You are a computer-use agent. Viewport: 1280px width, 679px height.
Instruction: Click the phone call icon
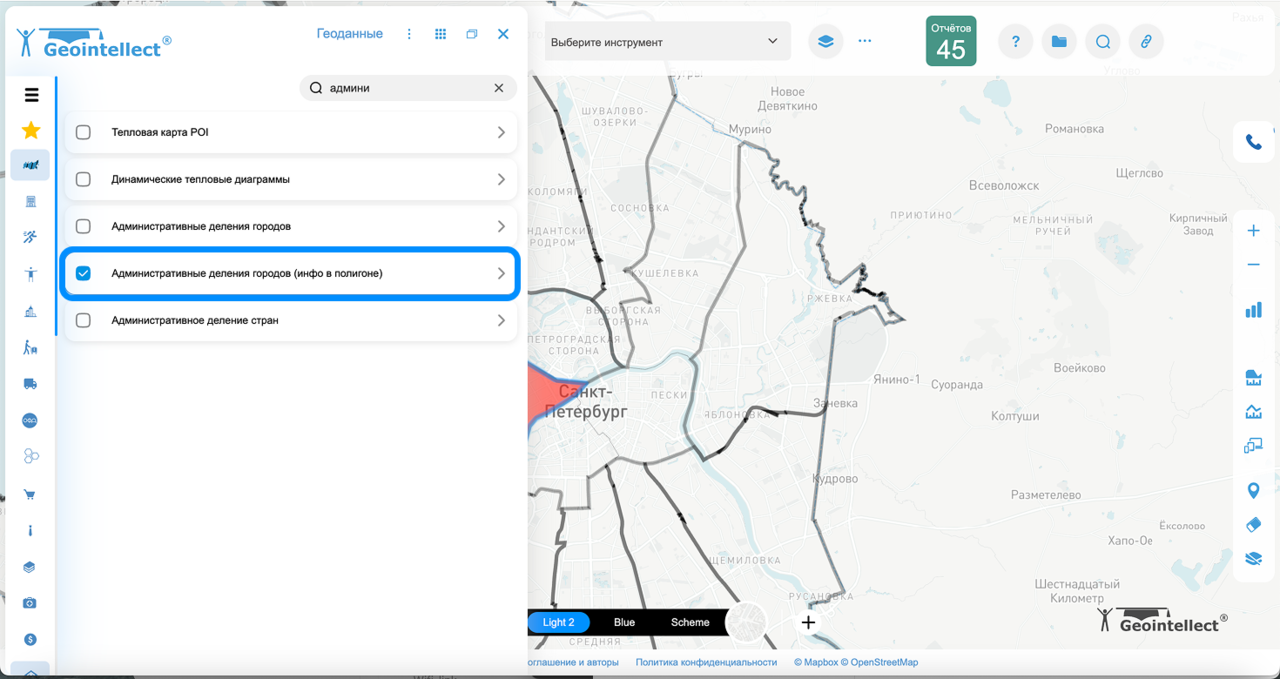1253,143
